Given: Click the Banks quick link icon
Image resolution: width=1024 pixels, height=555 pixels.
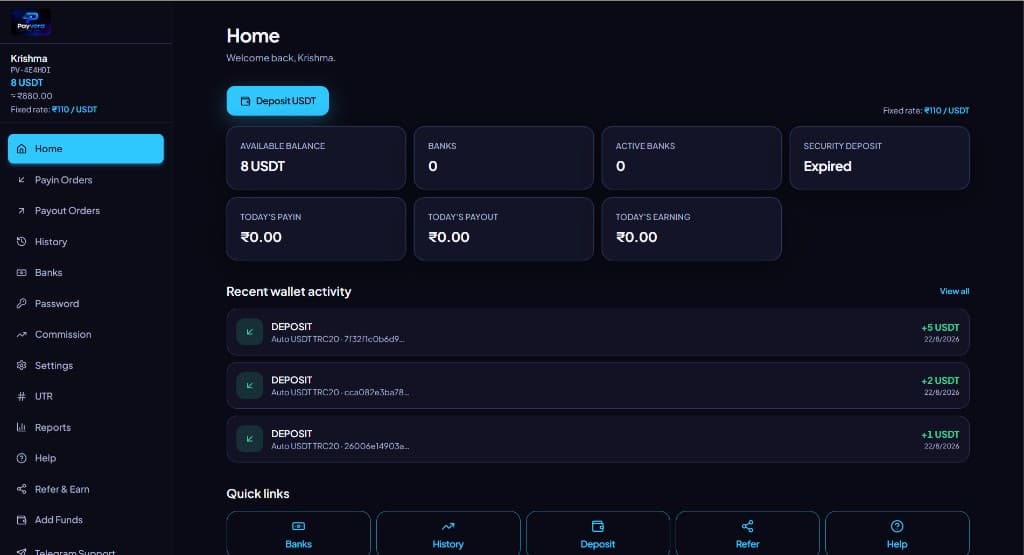Looking at the screenshot, I should tap(298, 526).
